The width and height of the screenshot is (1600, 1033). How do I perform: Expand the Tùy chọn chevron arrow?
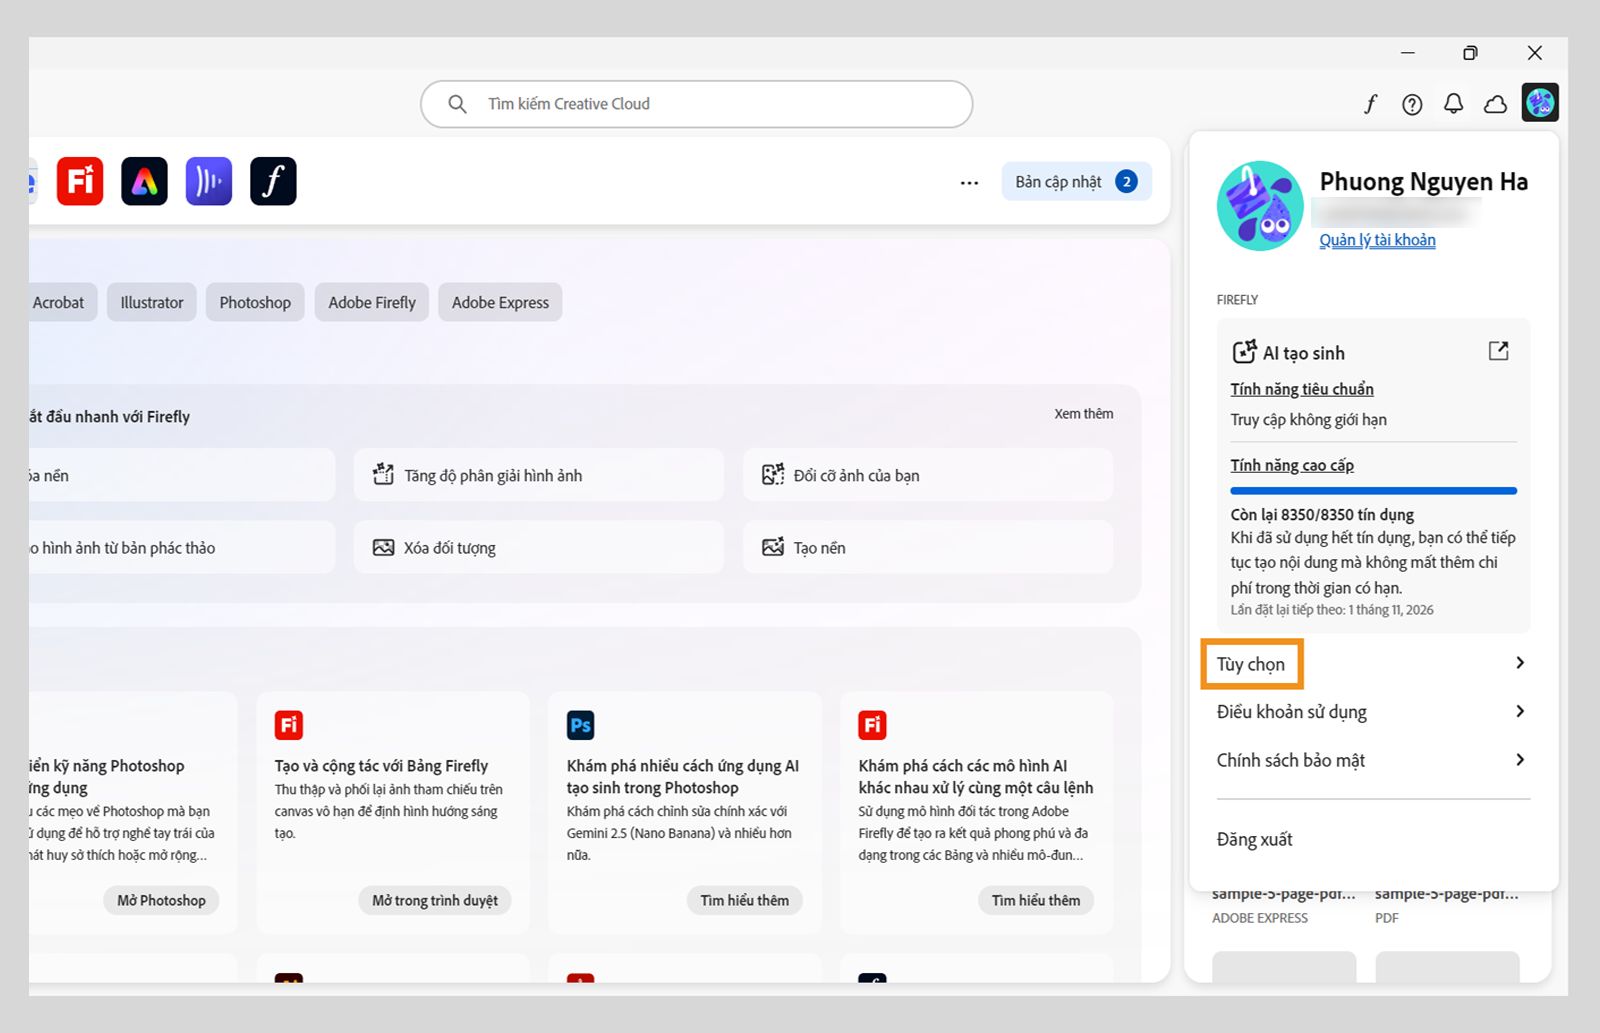point(1520,663)
